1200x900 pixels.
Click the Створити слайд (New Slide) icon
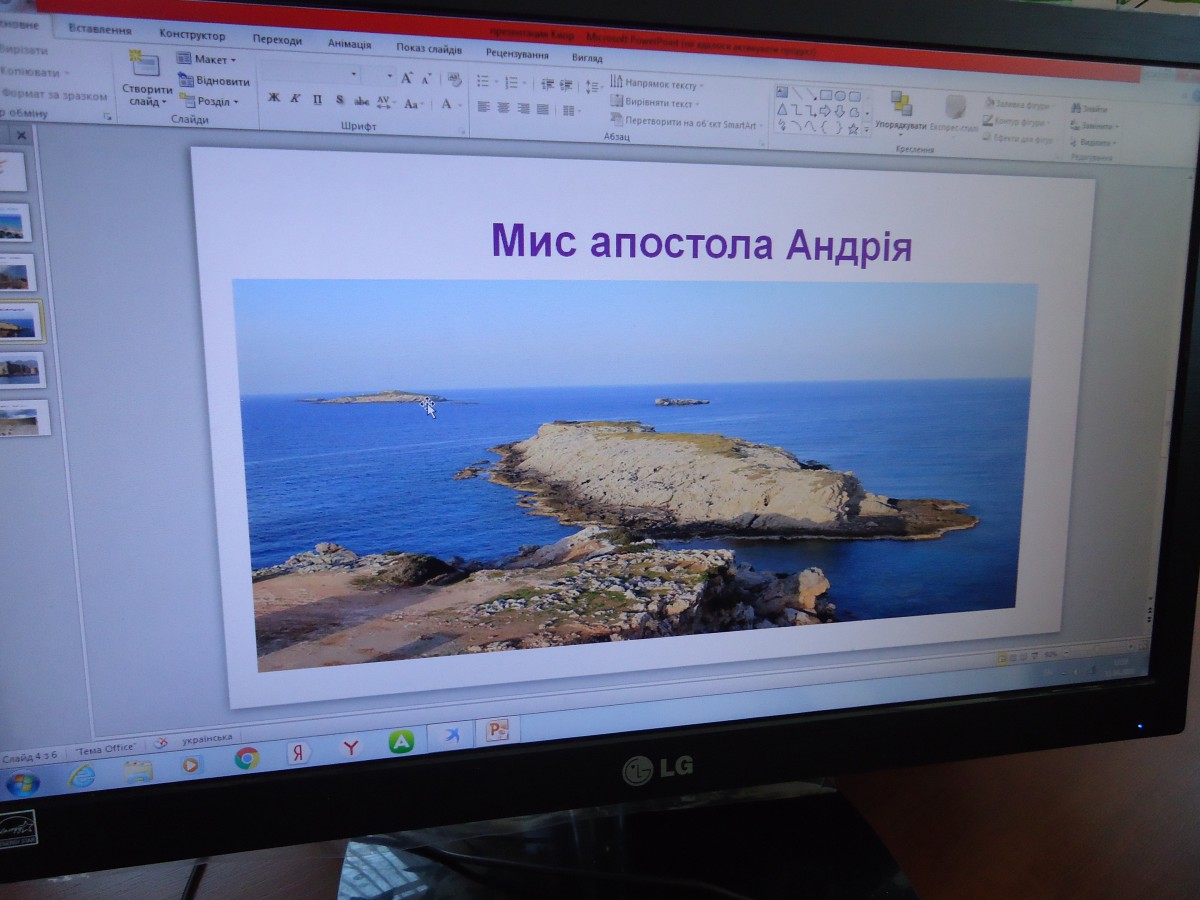pos(146,67)
